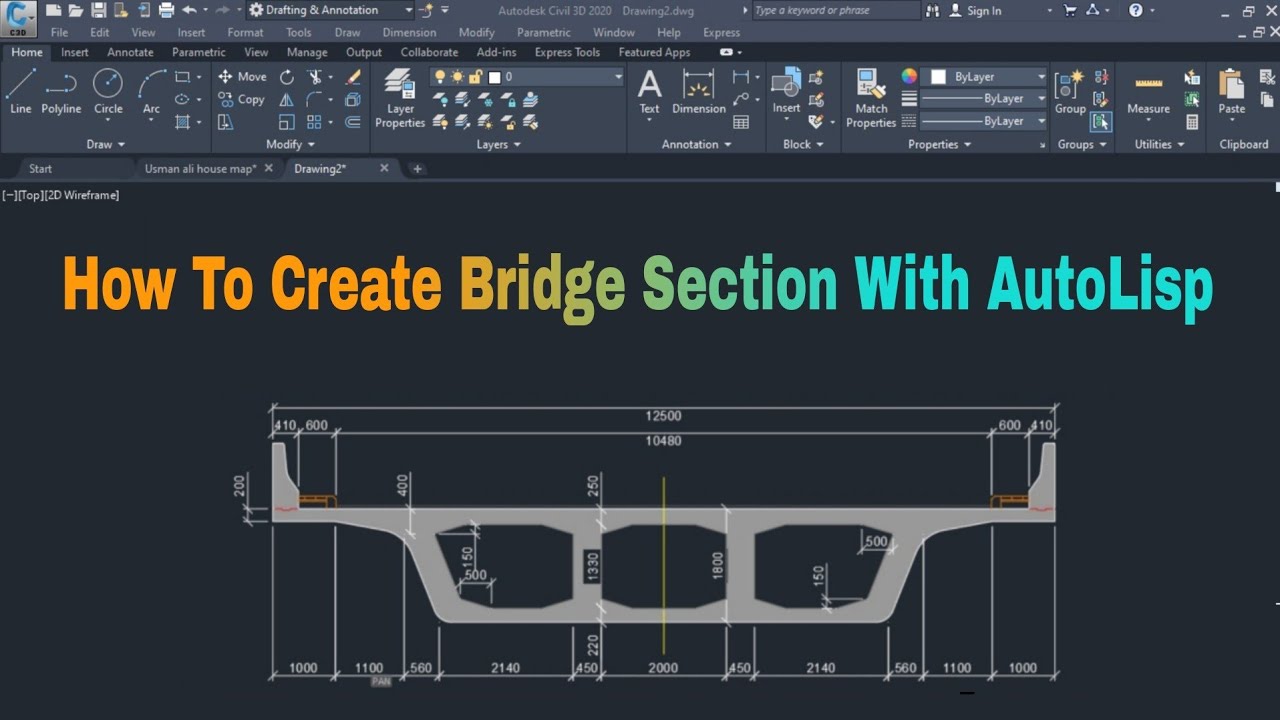This screenshot has height=720, width=1280.
Task: Click the Undo arrow icon
Action: [x=189, y=10]
